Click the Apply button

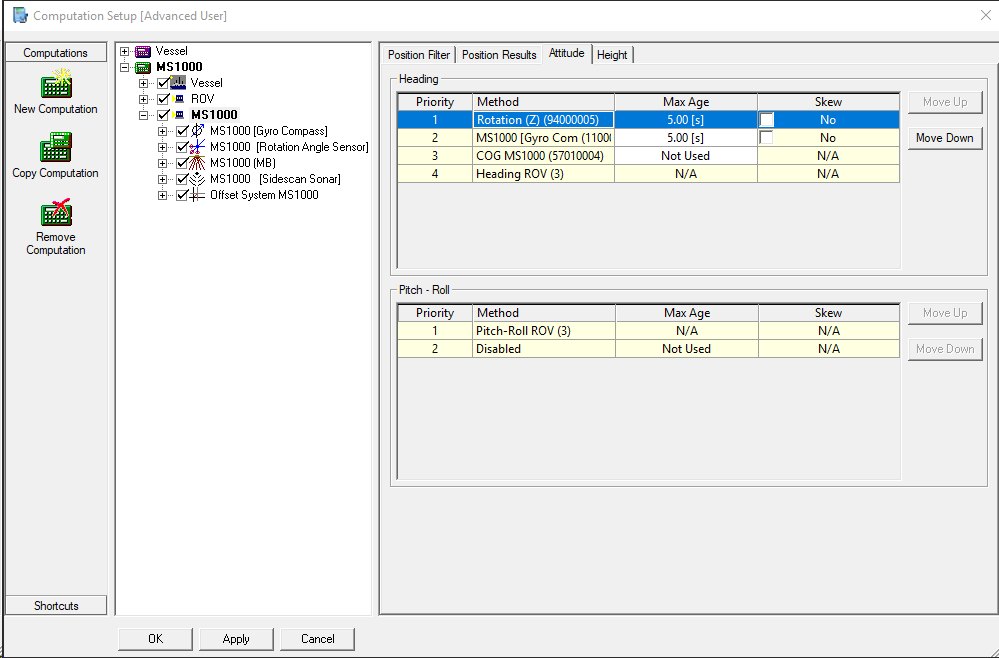(x=236, y=639)
